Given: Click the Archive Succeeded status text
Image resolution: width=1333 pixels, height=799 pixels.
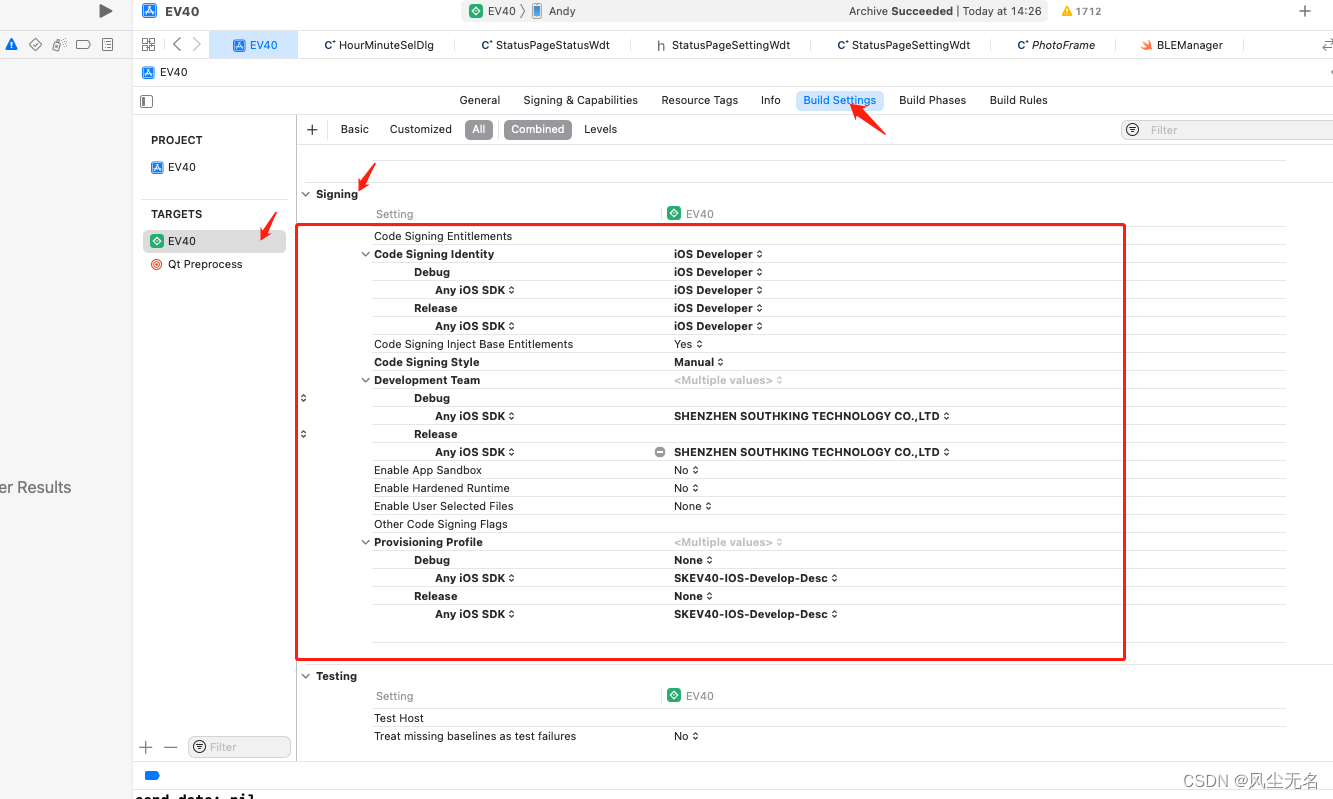Looking at the screenshot, I should coord(945,11).
